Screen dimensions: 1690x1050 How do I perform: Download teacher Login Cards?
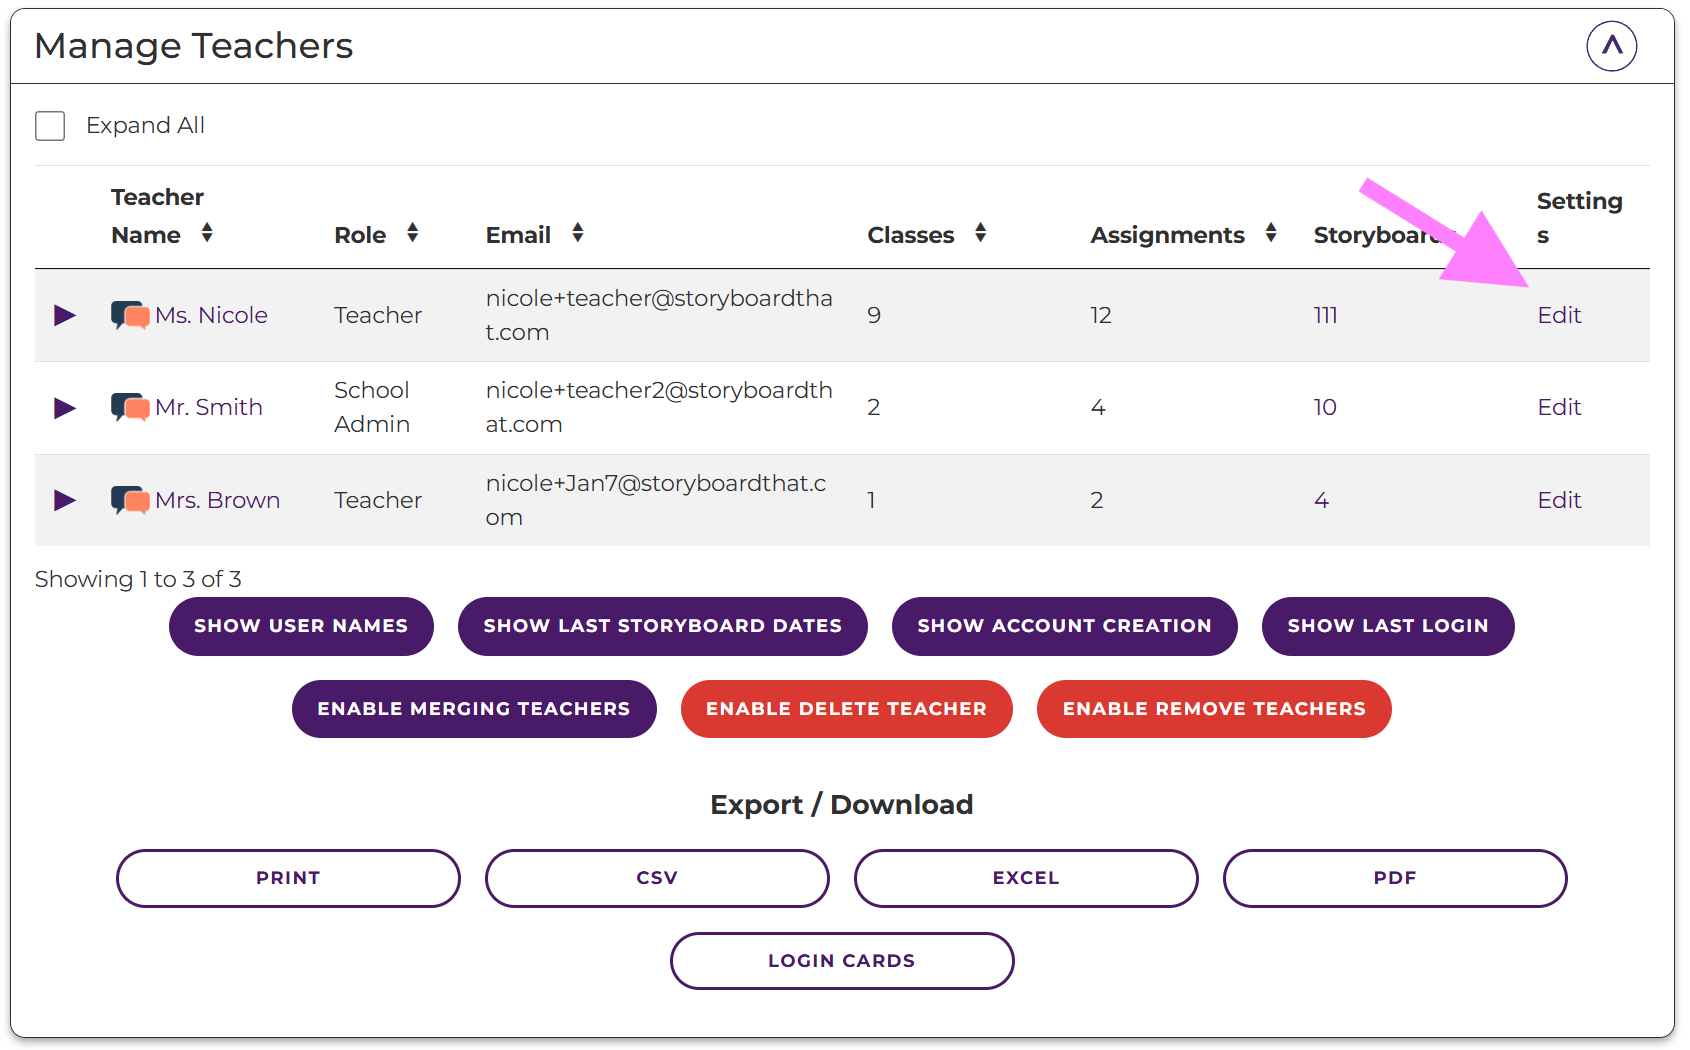841,961
